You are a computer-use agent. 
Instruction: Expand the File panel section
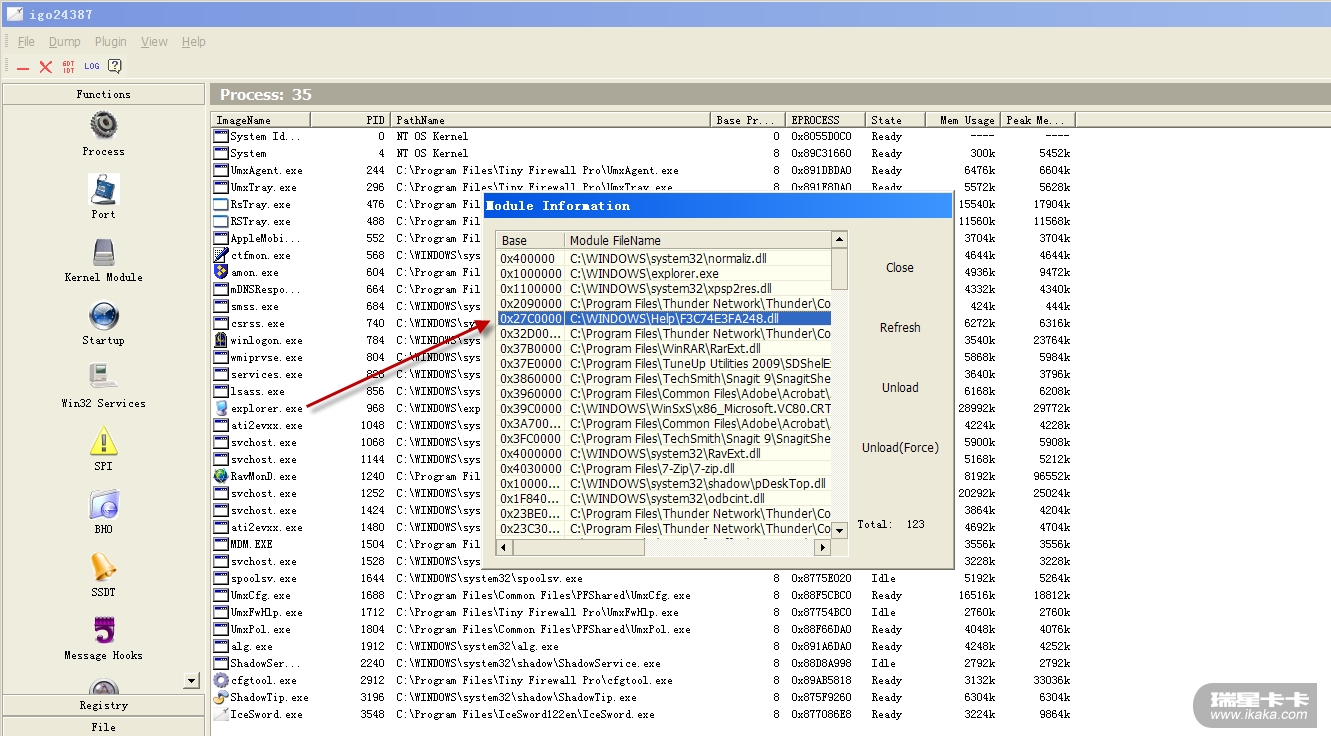click(x=104, y=727)
